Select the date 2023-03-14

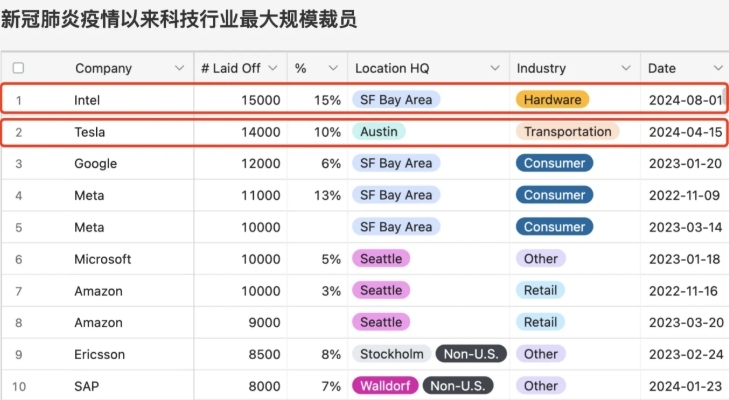(685, 227)
